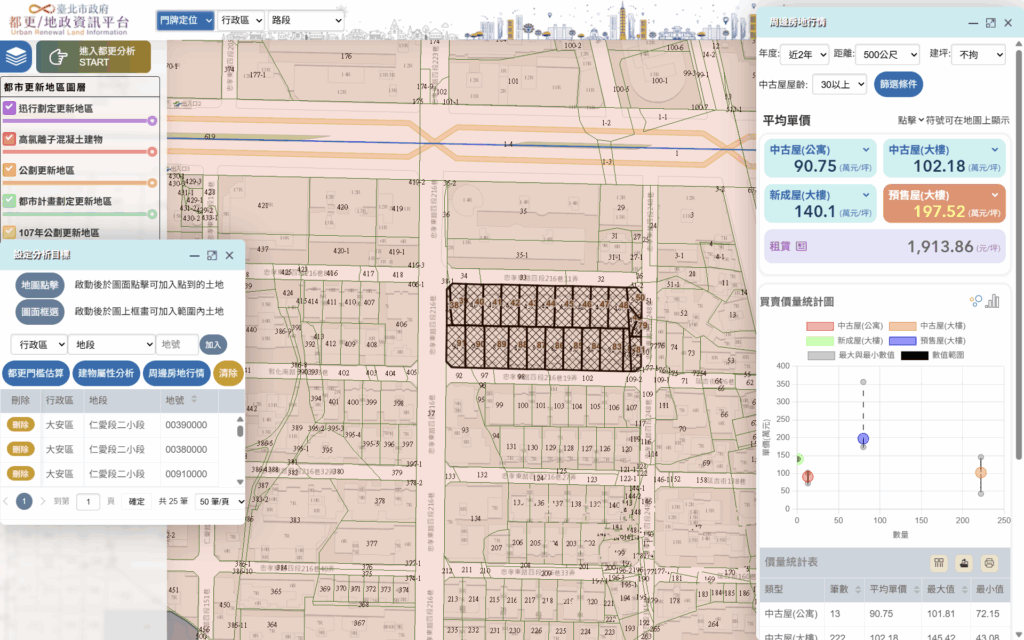The image size is (1024, 640).
Task: Open the 建物屬性分析 tab
Action: point(106,373)
